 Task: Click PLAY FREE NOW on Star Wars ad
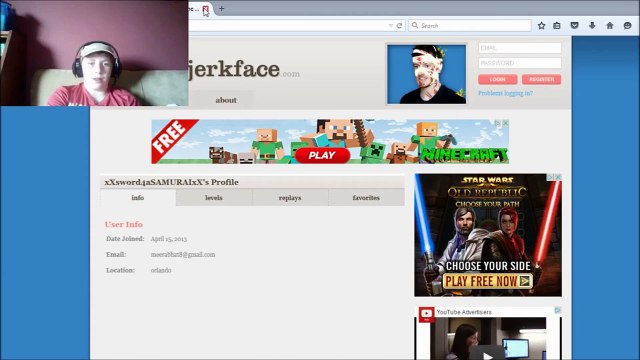click(x=487, y=281)
